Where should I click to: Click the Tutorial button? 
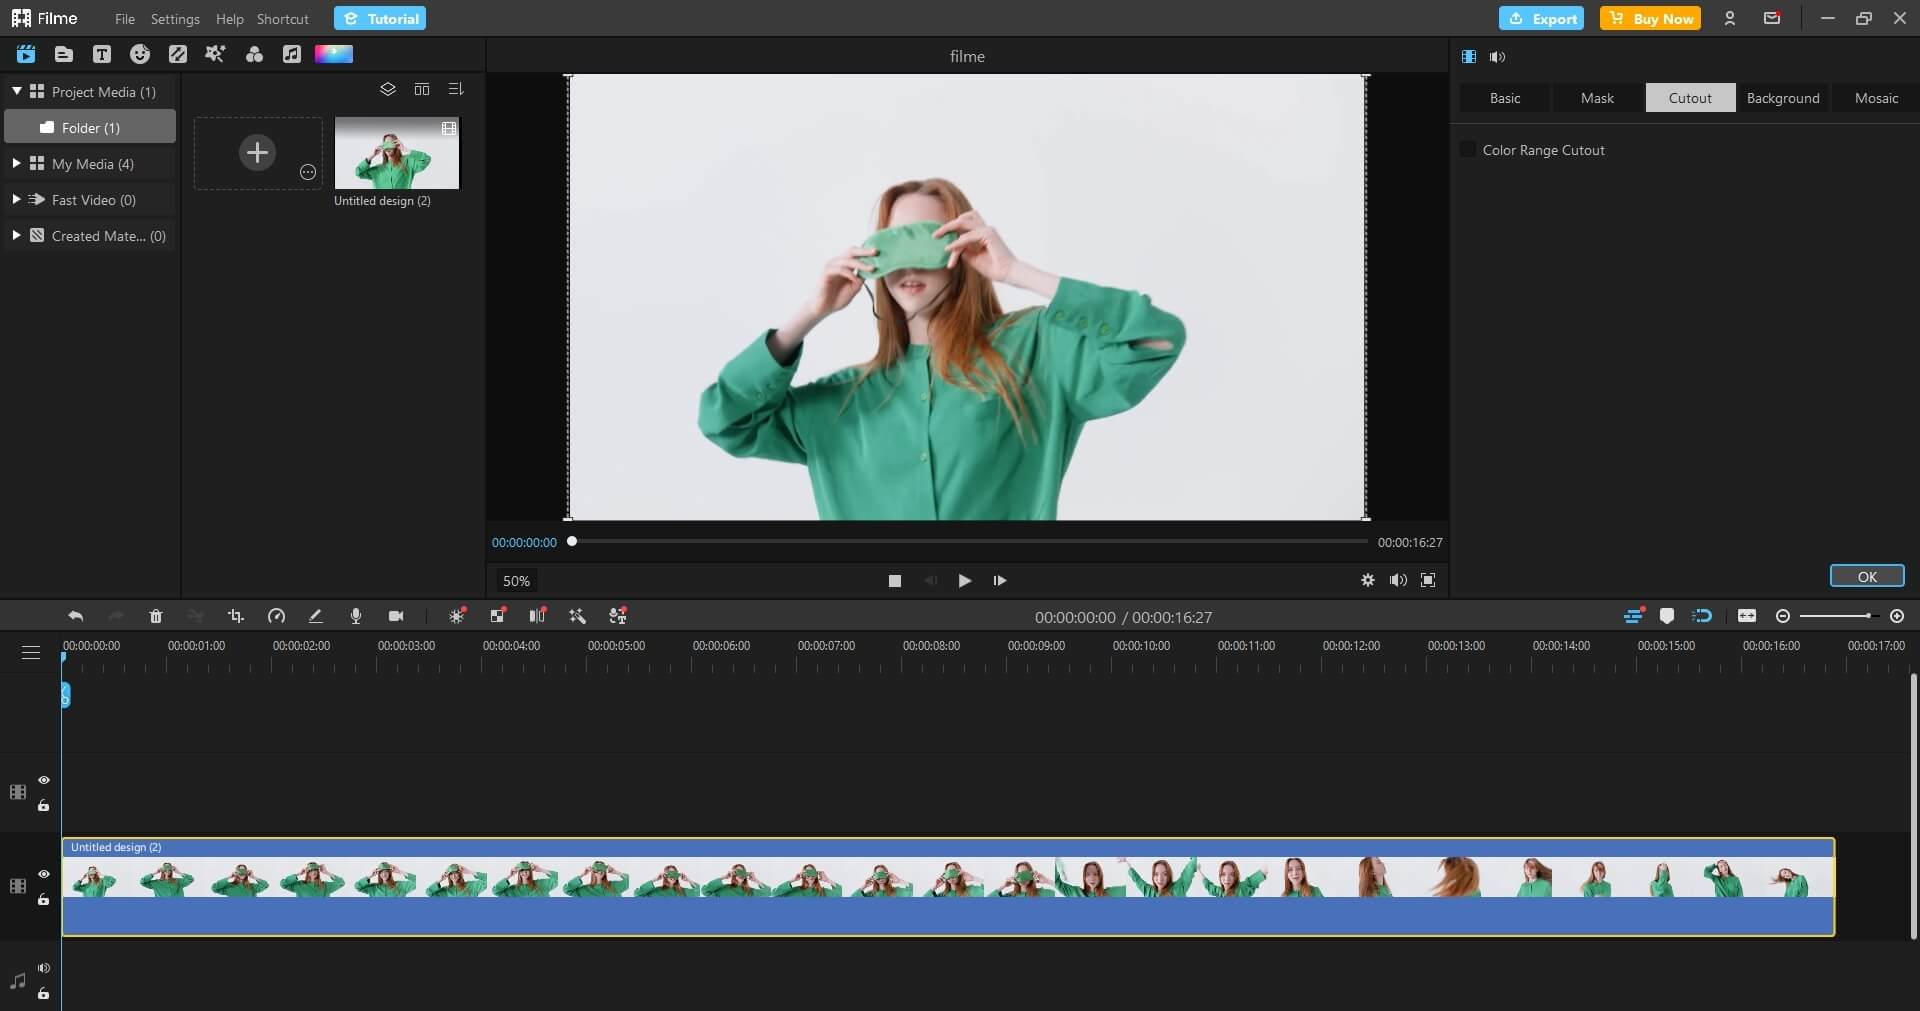tap(380, 18)
